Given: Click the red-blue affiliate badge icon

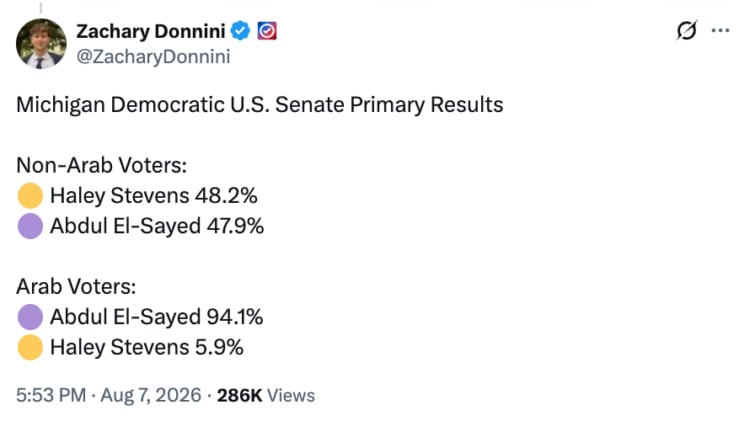Looking at the screenshot, I should click(x=267, y=31).
